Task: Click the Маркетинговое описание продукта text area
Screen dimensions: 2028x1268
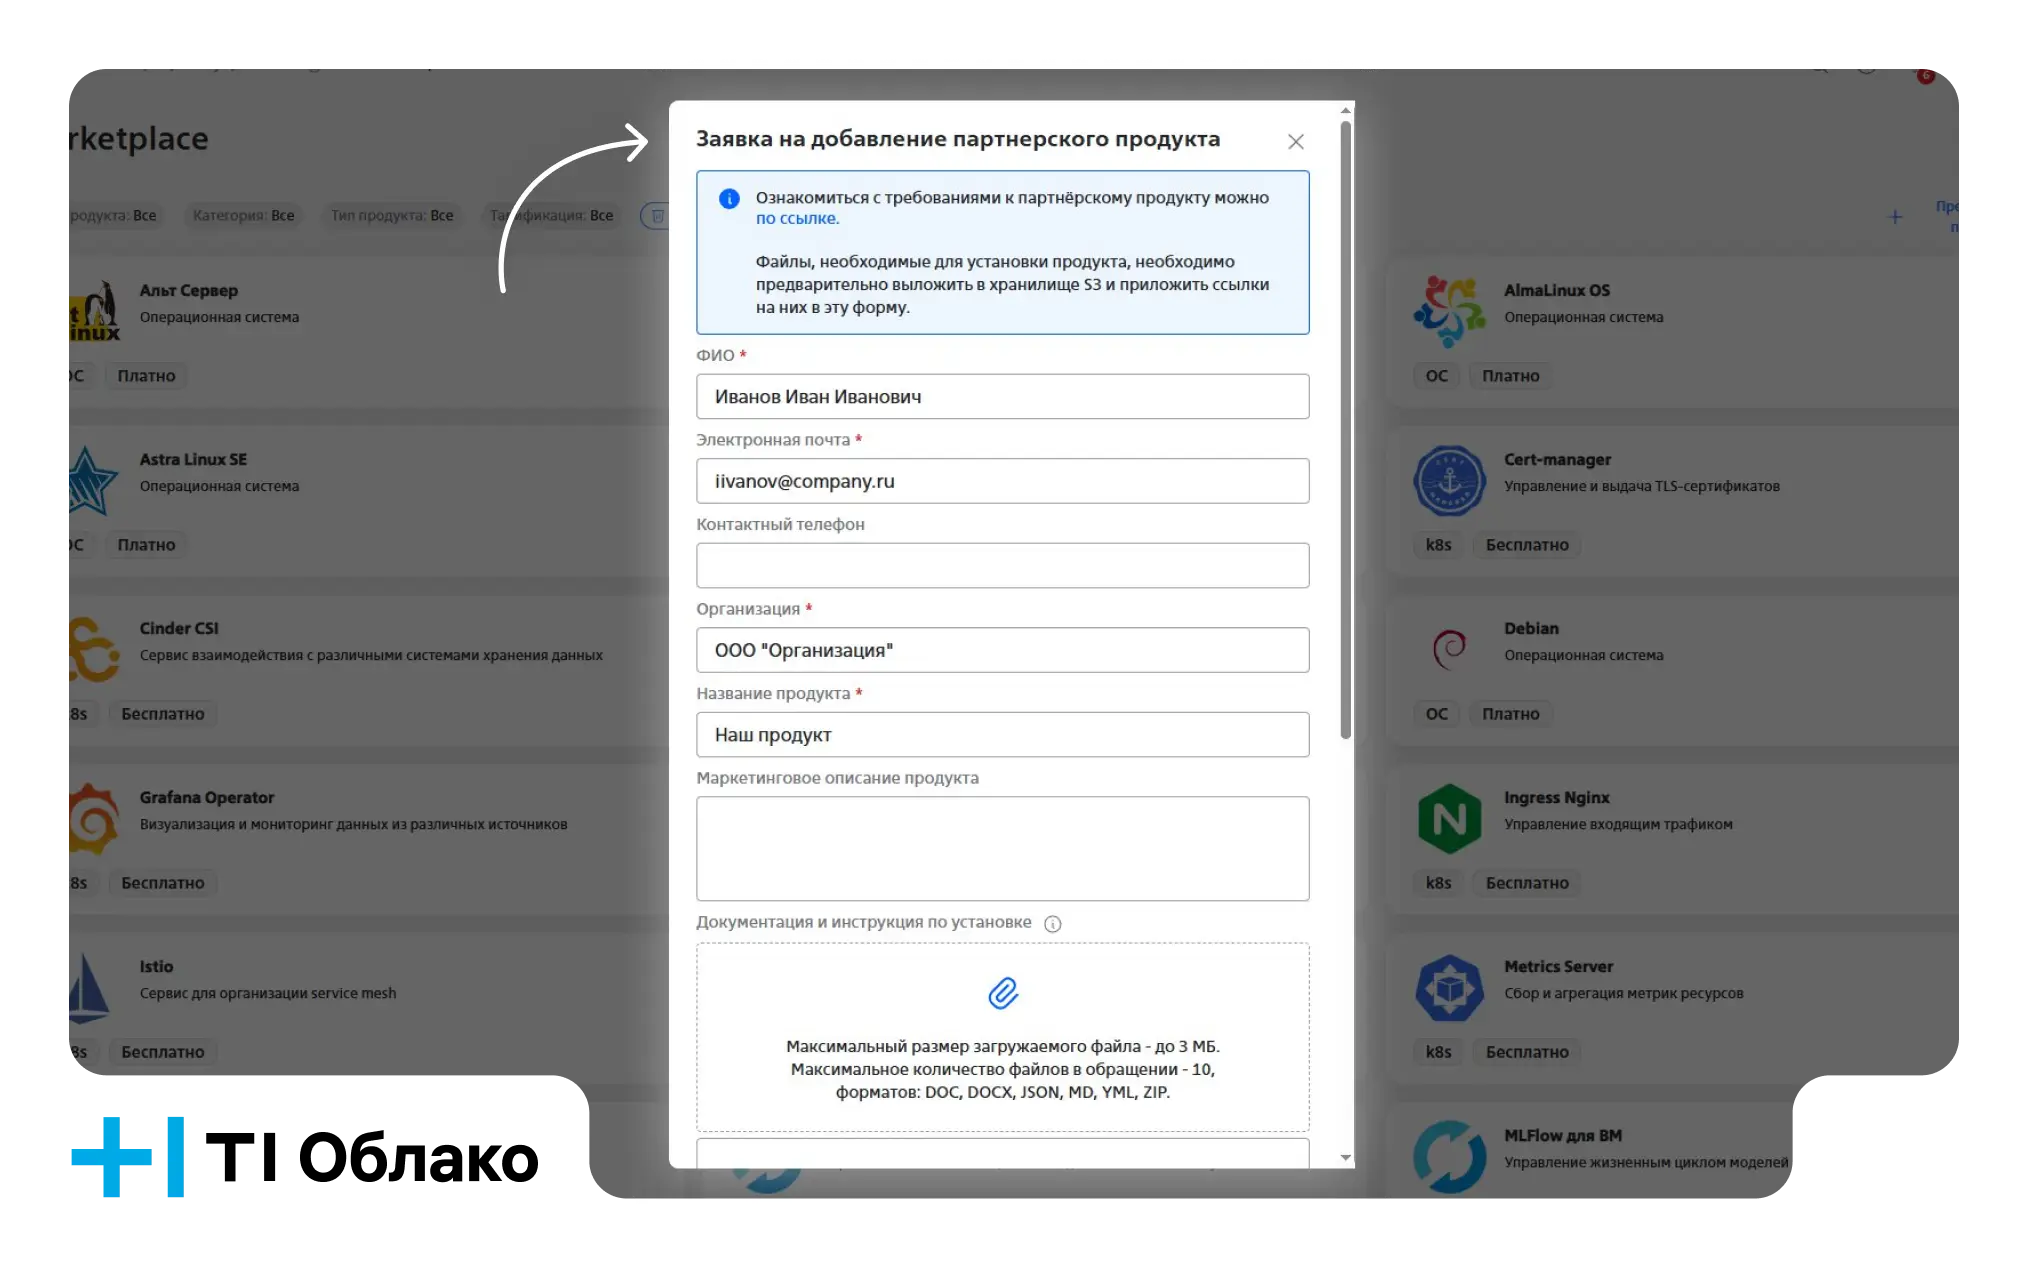Action: coord(1002,849)
